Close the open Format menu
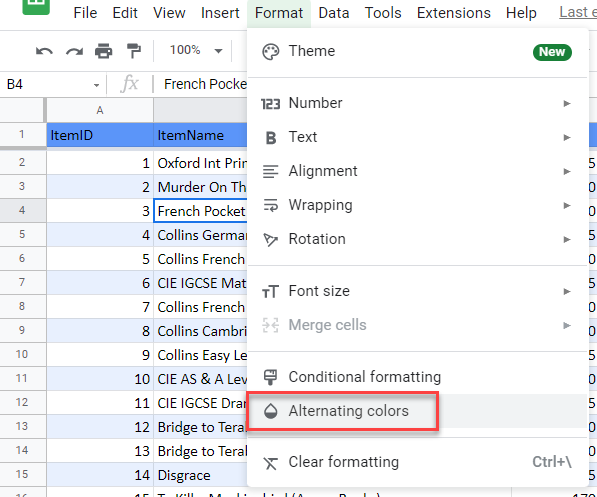The image size is (597, 497). tap(279, 13)
